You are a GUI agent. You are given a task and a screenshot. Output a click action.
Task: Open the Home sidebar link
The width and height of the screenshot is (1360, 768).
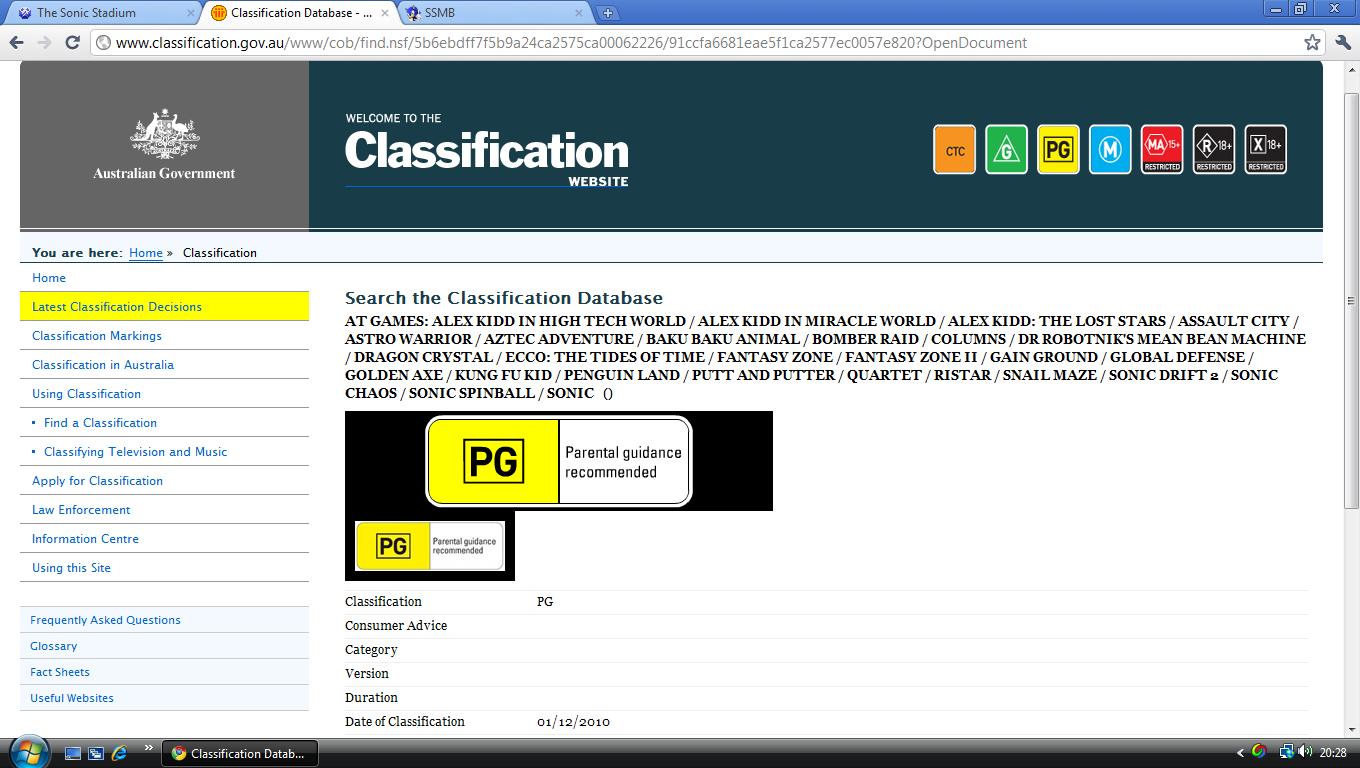49,278
